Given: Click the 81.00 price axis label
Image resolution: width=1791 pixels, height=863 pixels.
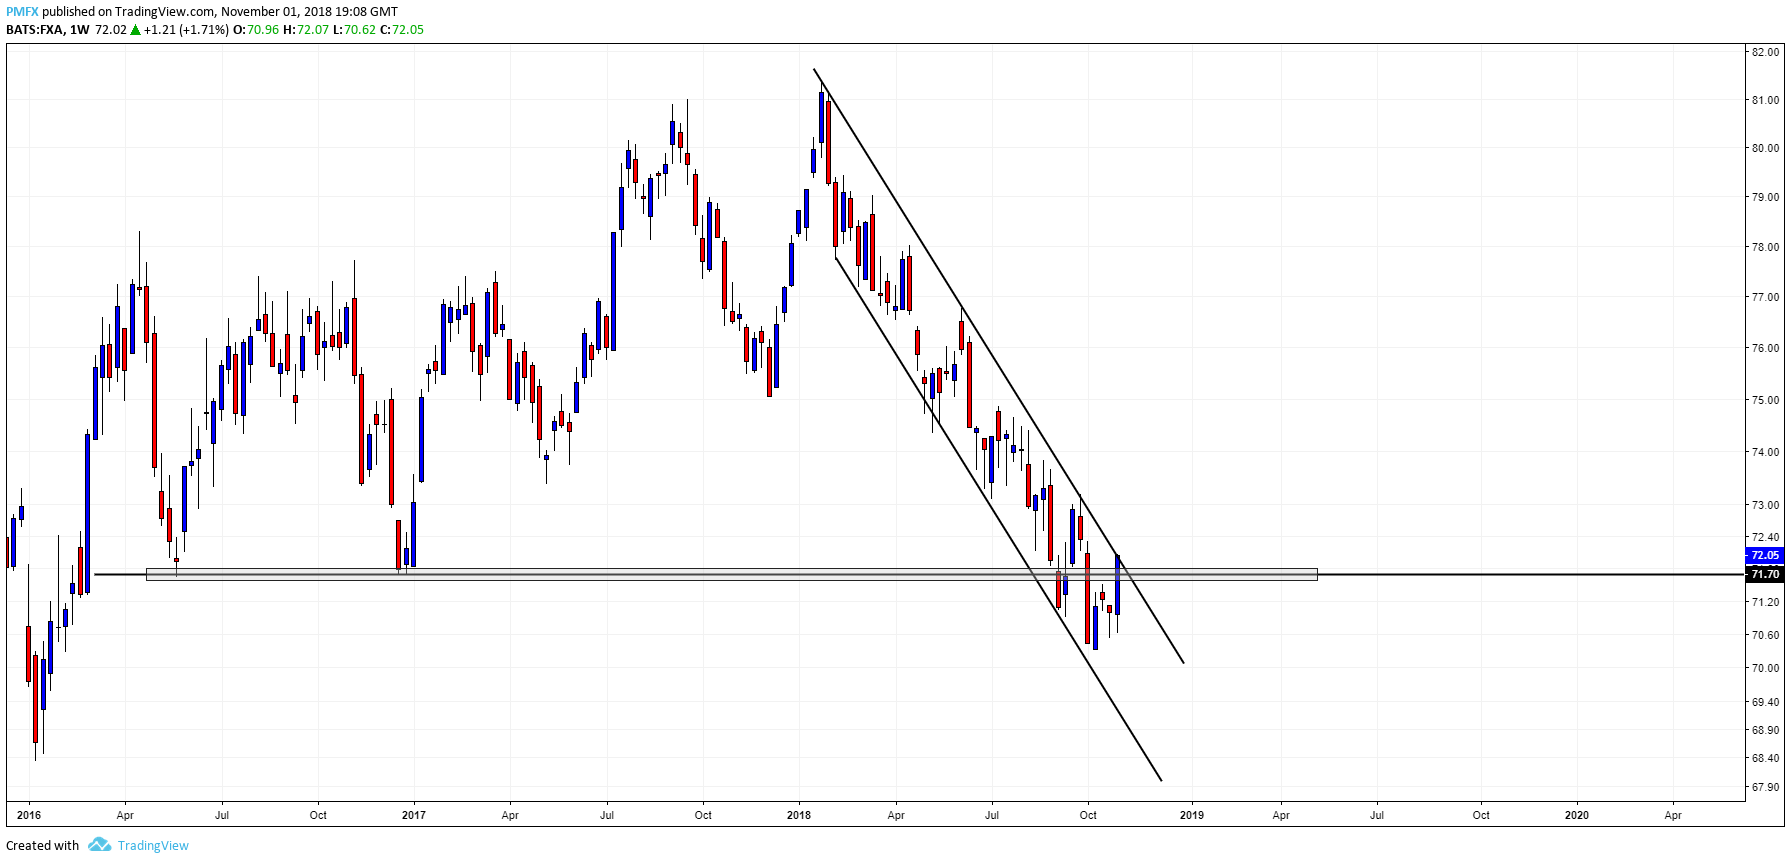Looking at the screenshot, I should [x=1765, y=100].
